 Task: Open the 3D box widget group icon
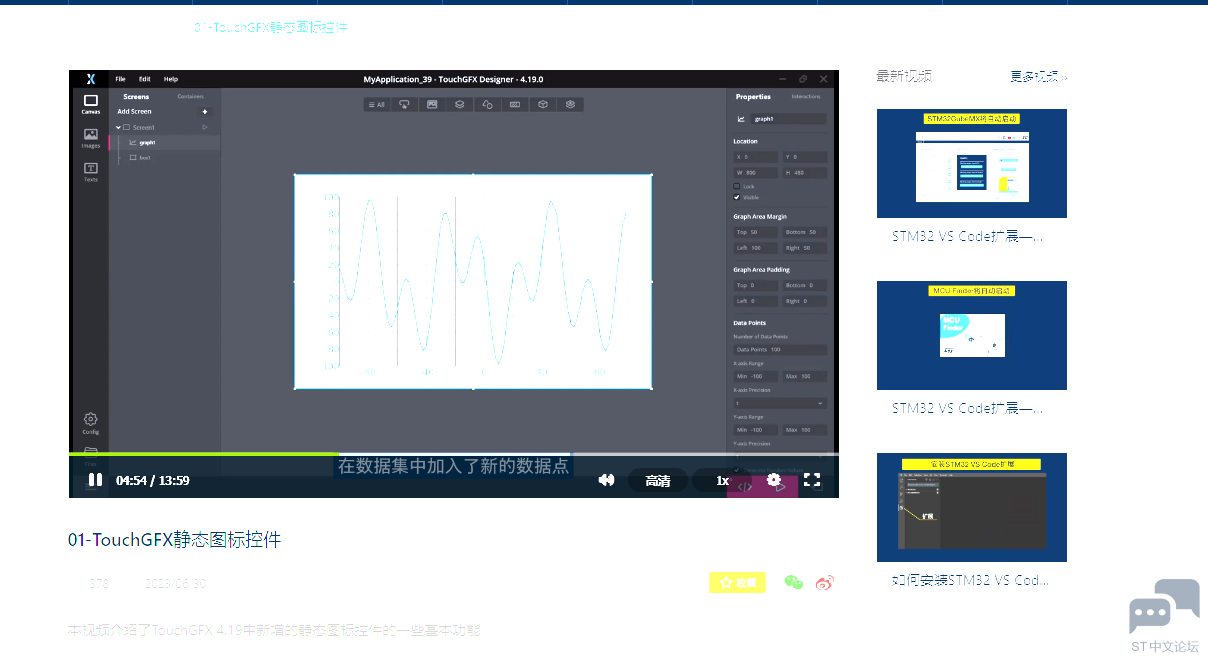(x=542, y=104)
